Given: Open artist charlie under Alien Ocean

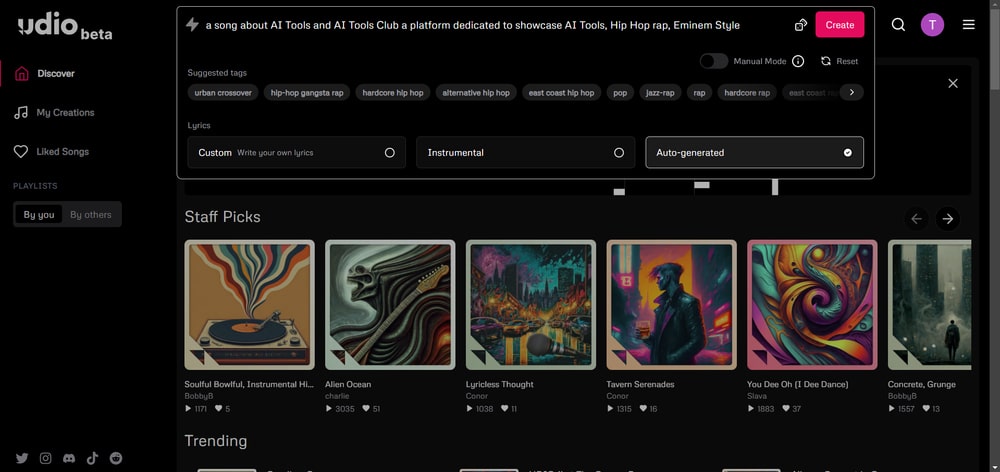Looking at the screenshot, I should pyautogui.click(x=337, y=396).
